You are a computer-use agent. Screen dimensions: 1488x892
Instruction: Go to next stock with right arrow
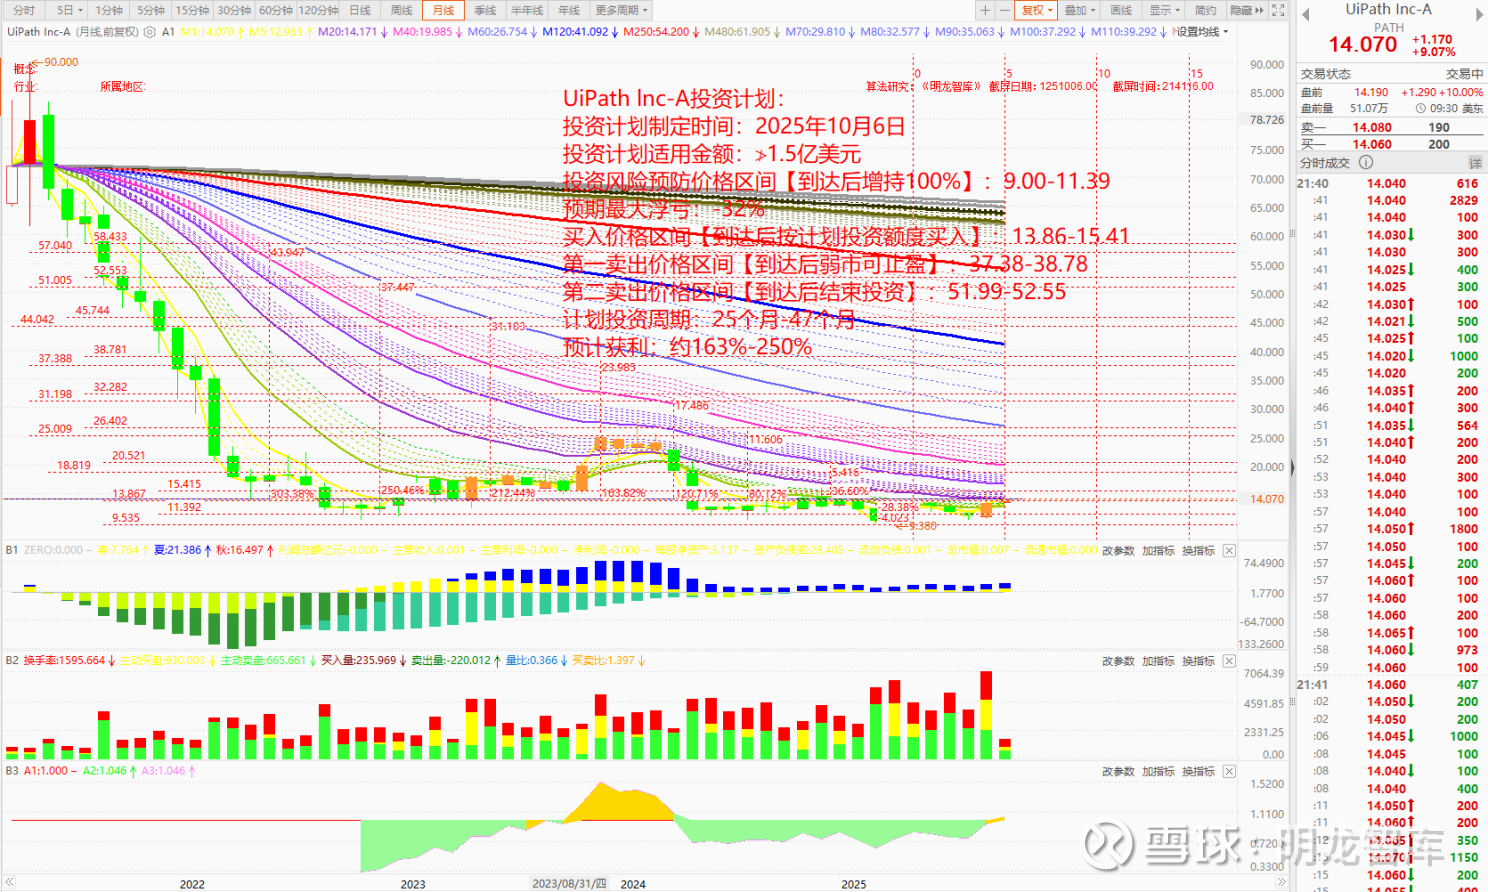[x=1479, y=14]
